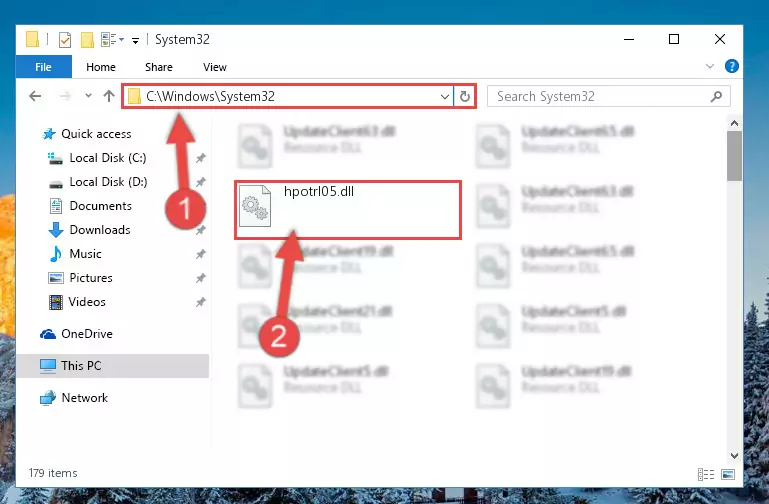
Task: Click the pin icon beside Videos
Action: 201,302
